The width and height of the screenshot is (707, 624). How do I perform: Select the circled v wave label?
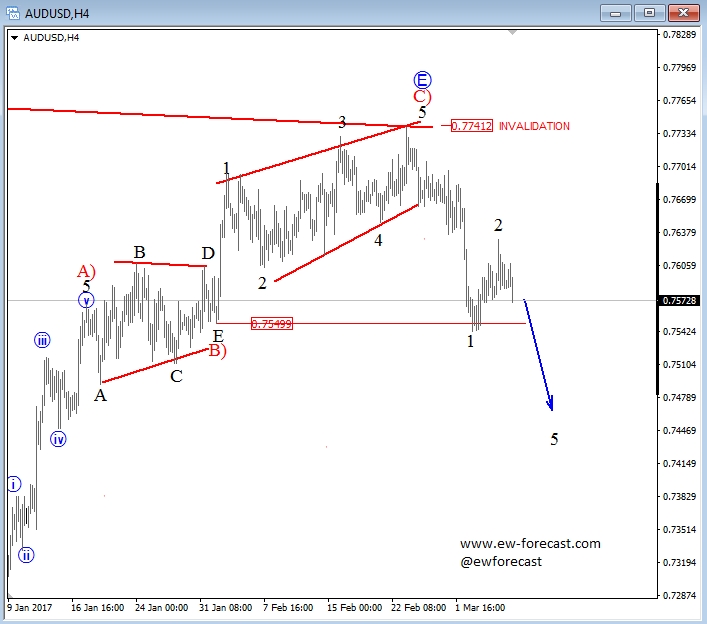point(86,300)
